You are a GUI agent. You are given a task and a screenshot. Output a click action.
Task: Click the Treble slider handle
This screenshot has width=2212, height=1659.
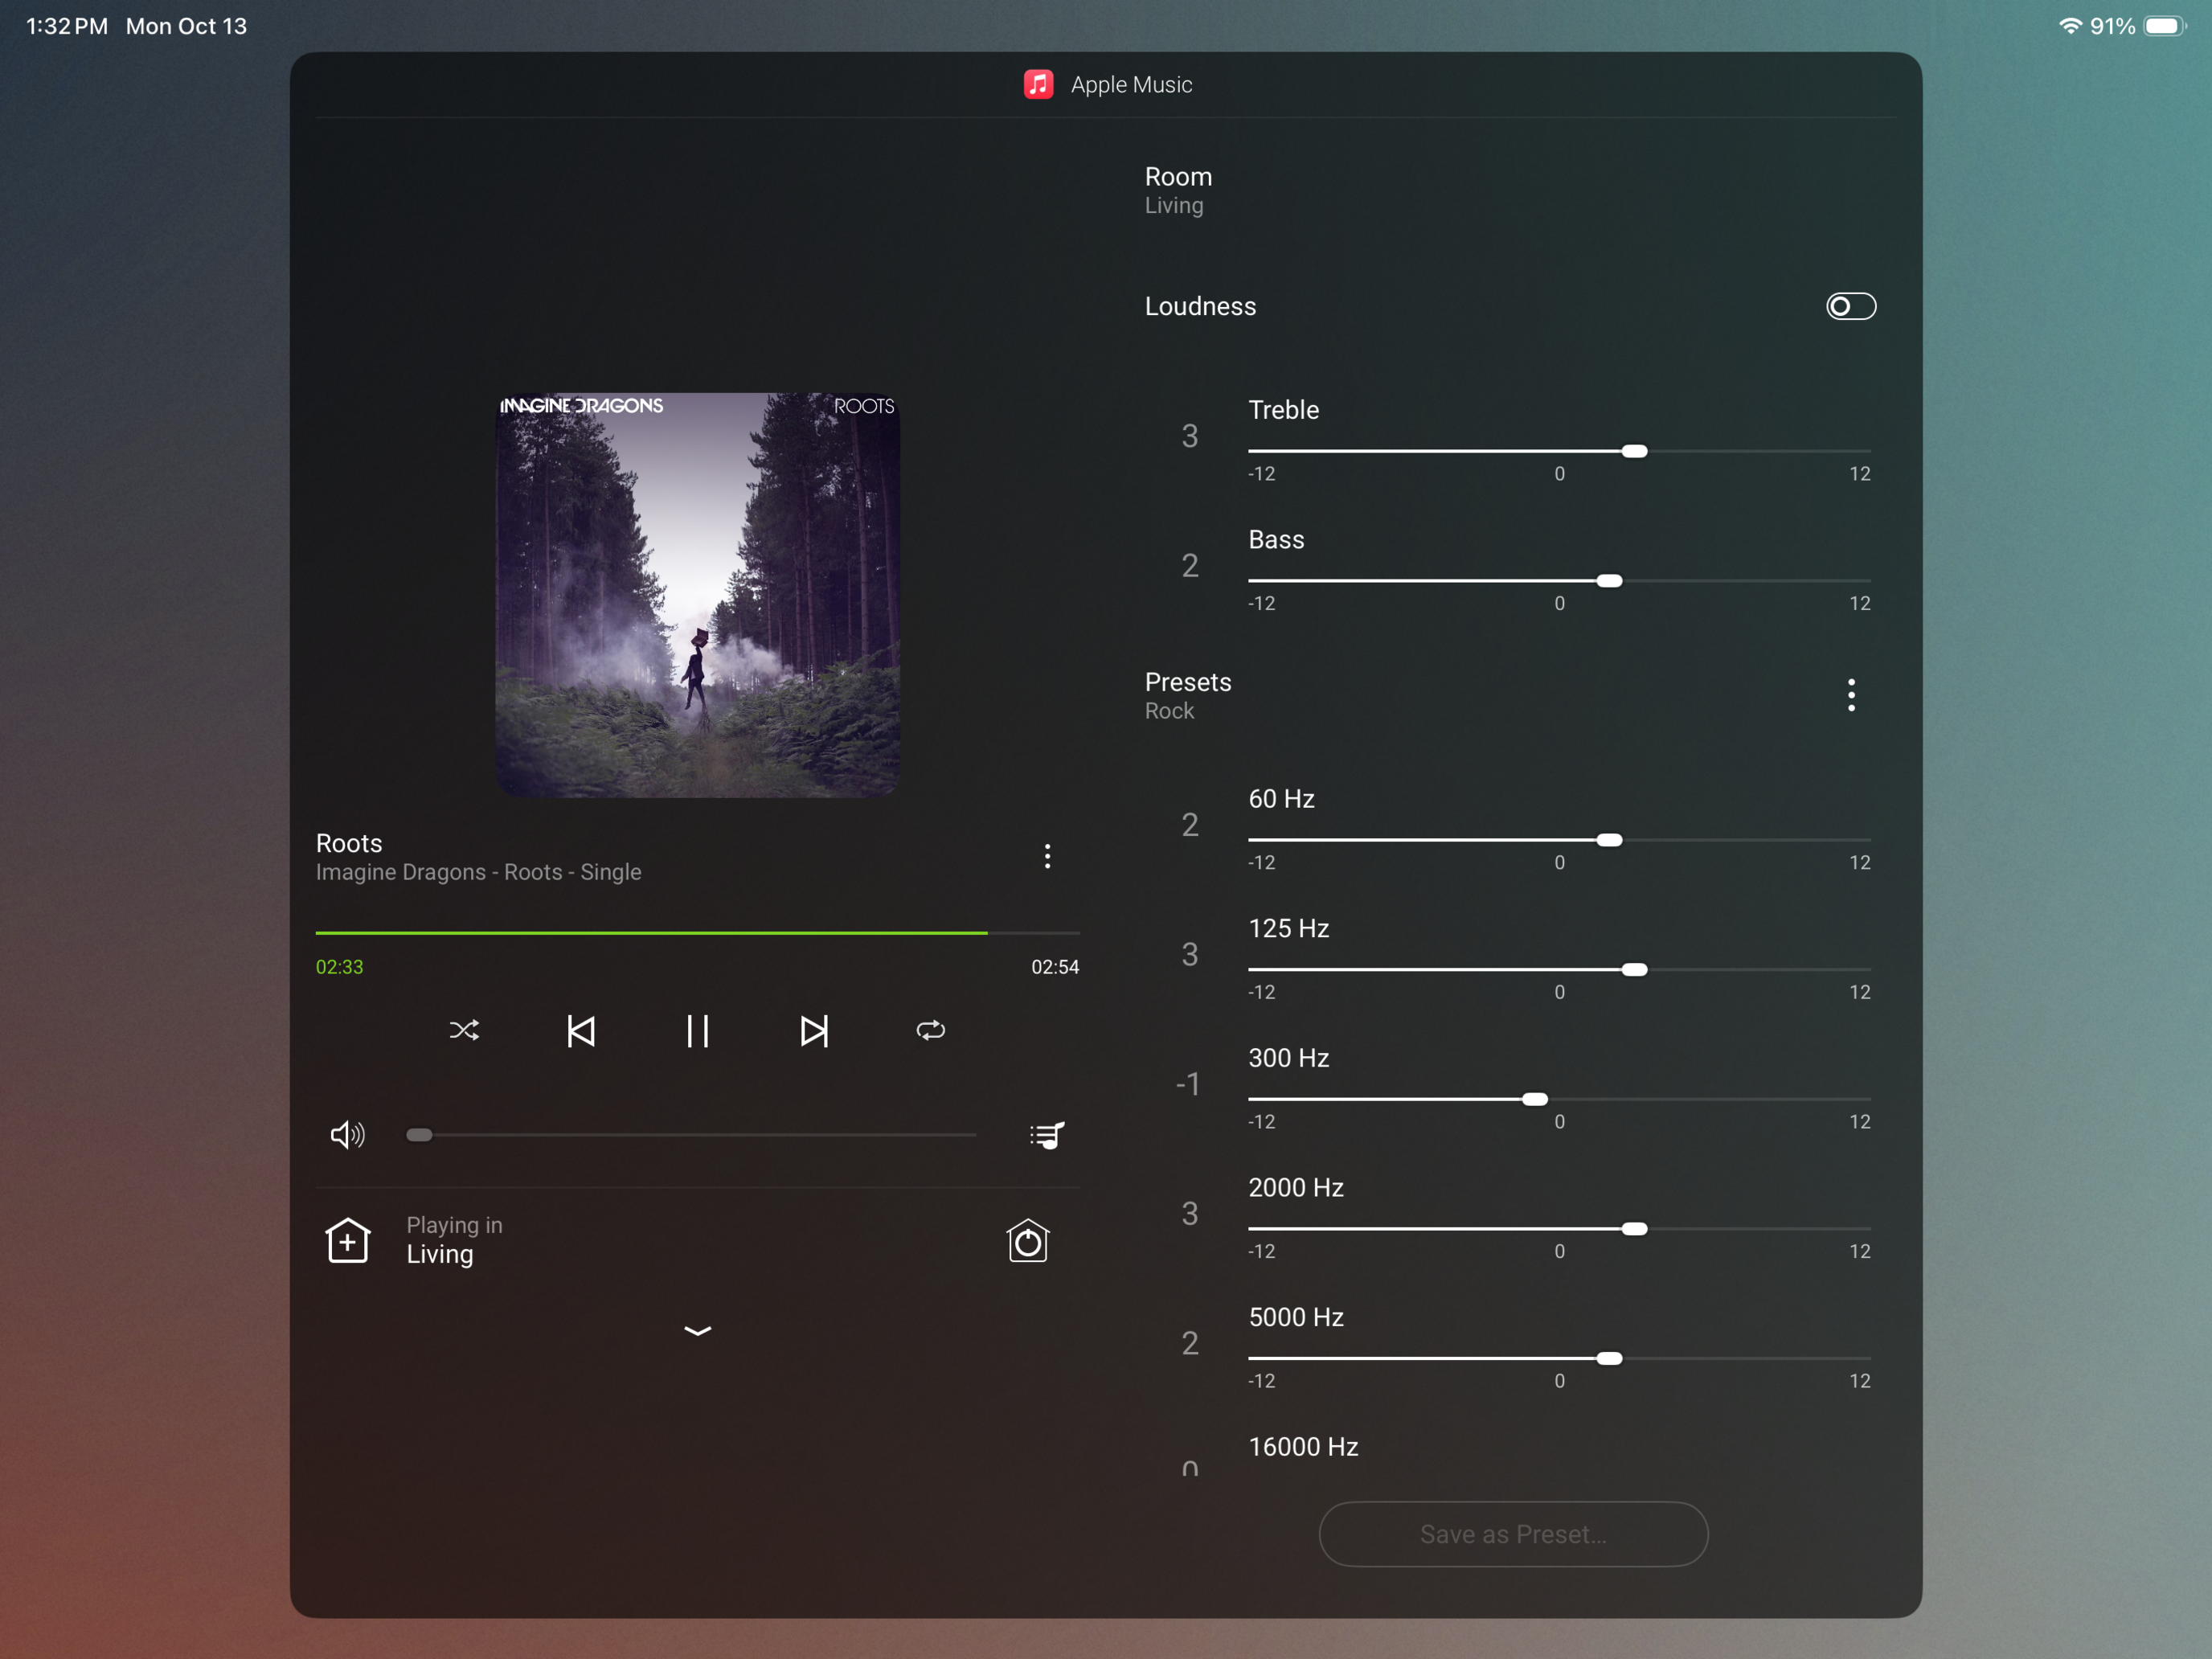point(1634,451)
